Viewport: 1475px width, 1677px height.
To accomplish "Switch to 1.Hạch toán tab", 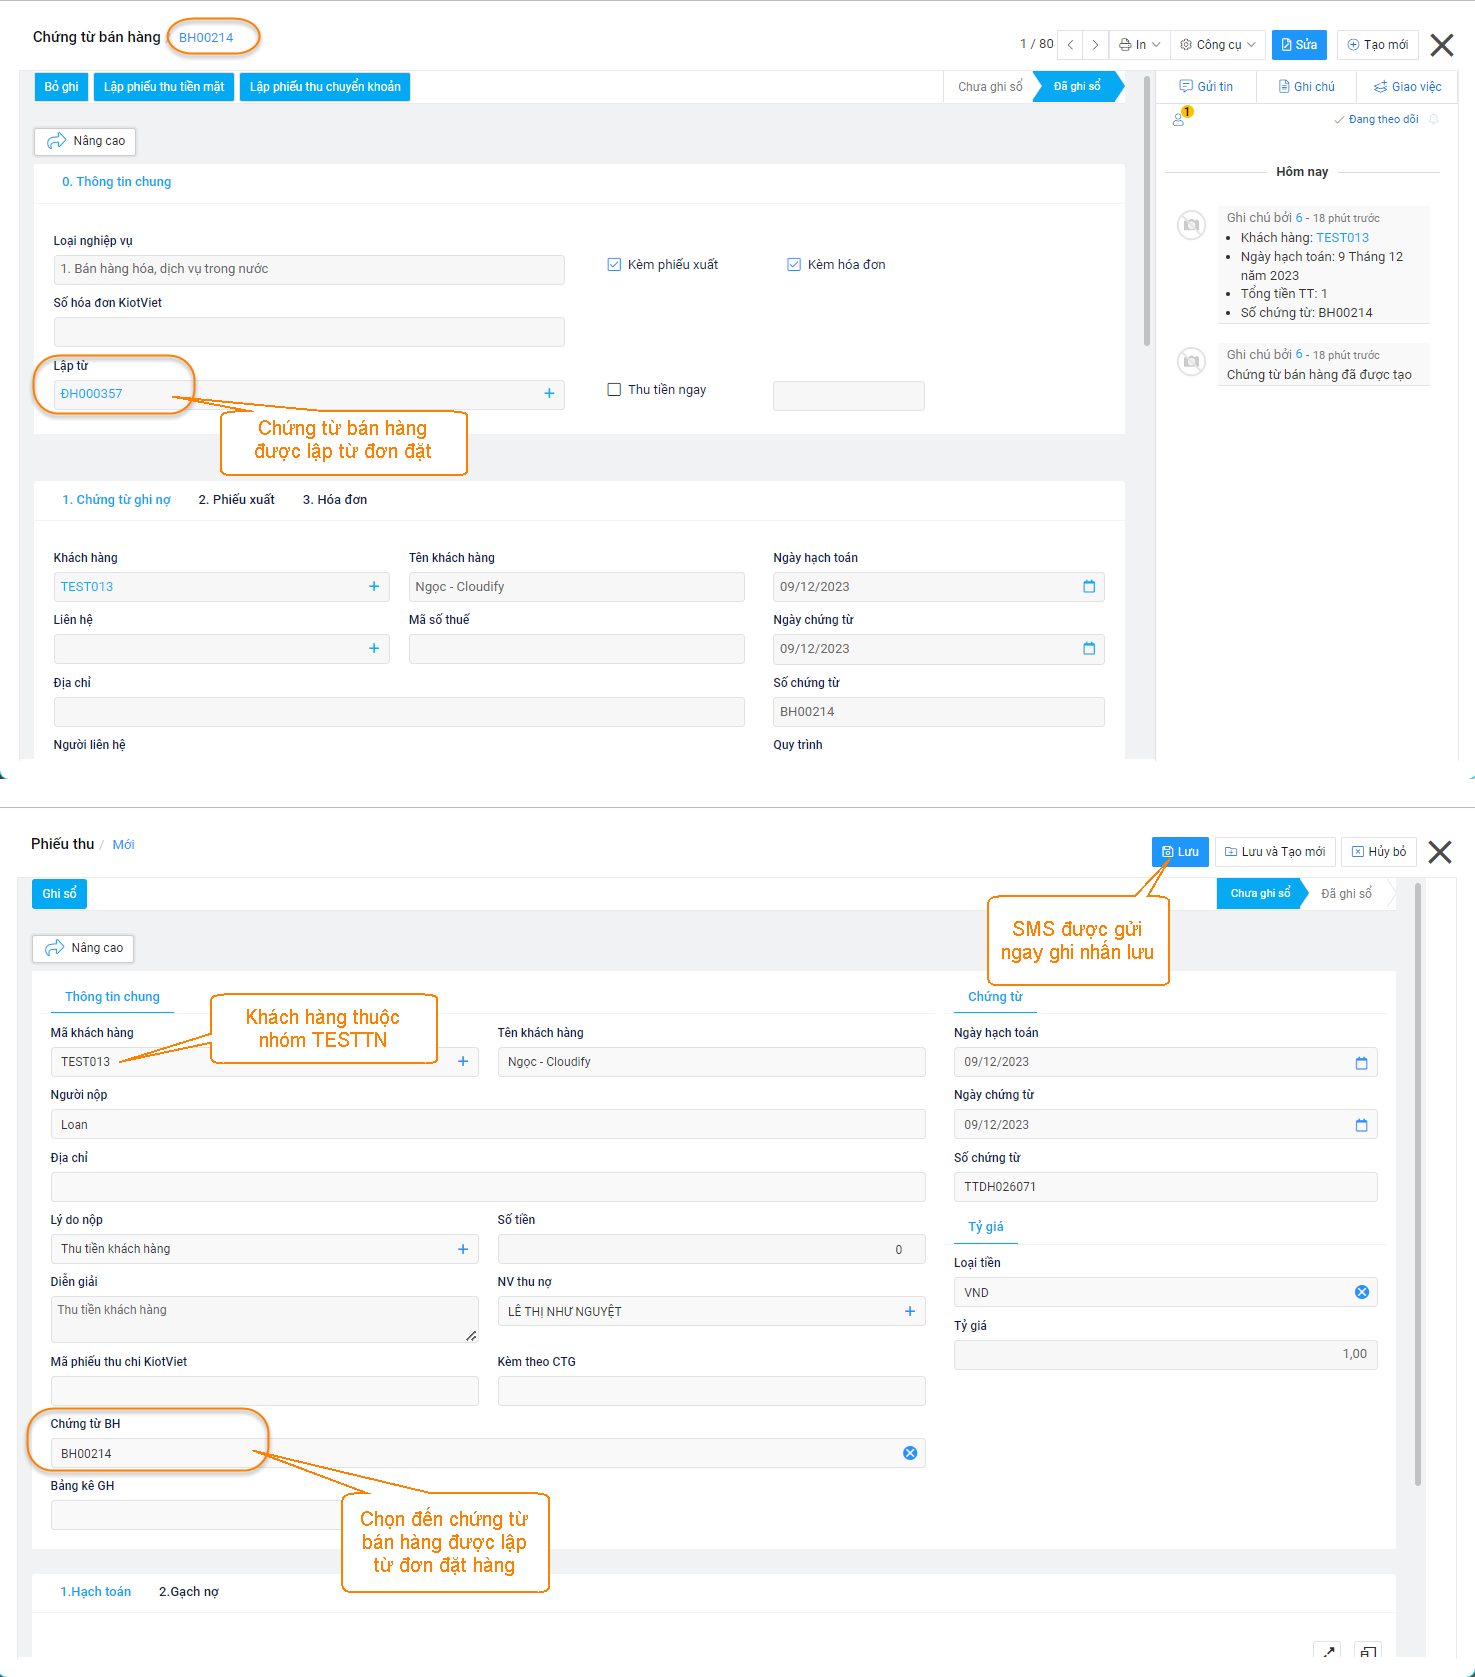I will (x=95, y=1592).
